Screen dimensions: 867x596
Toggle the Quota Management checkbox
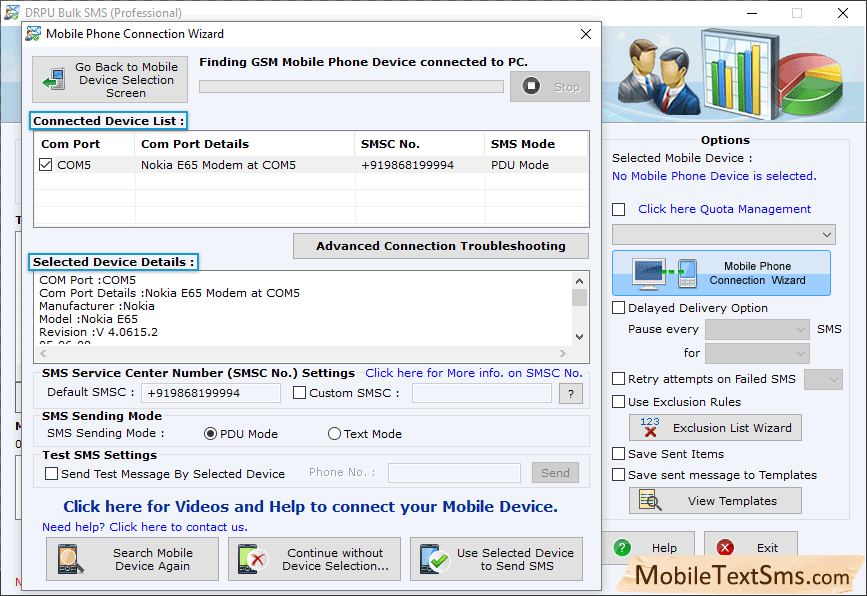tap(619, 210)
